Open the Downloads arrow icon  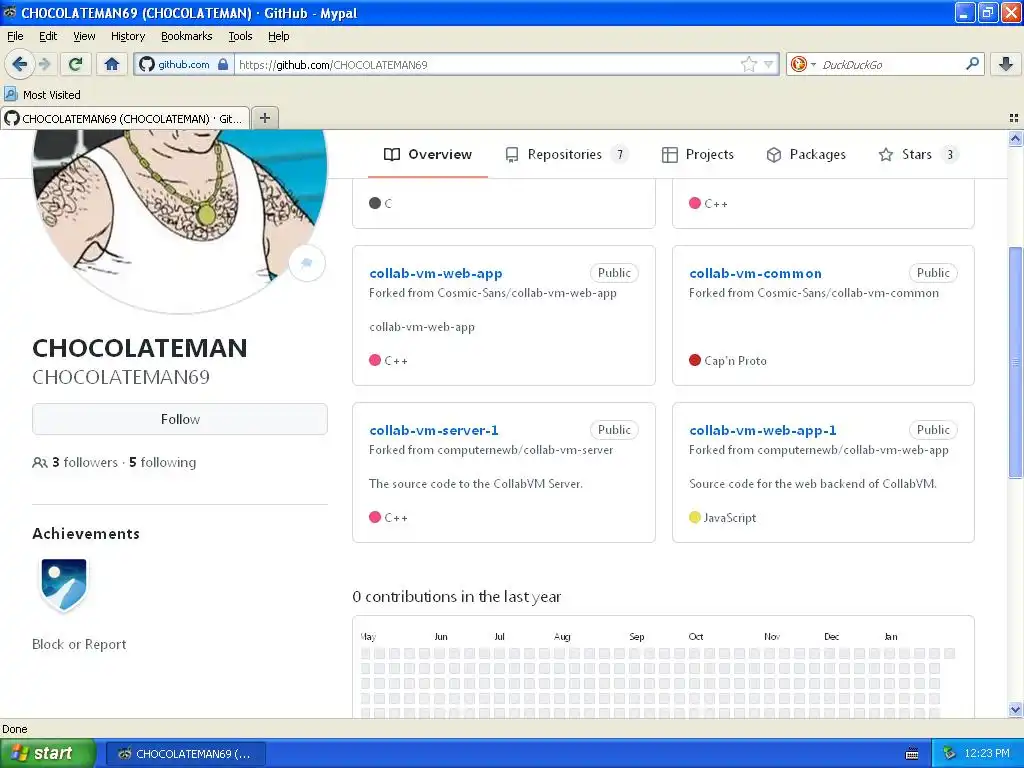[1006, 64]
